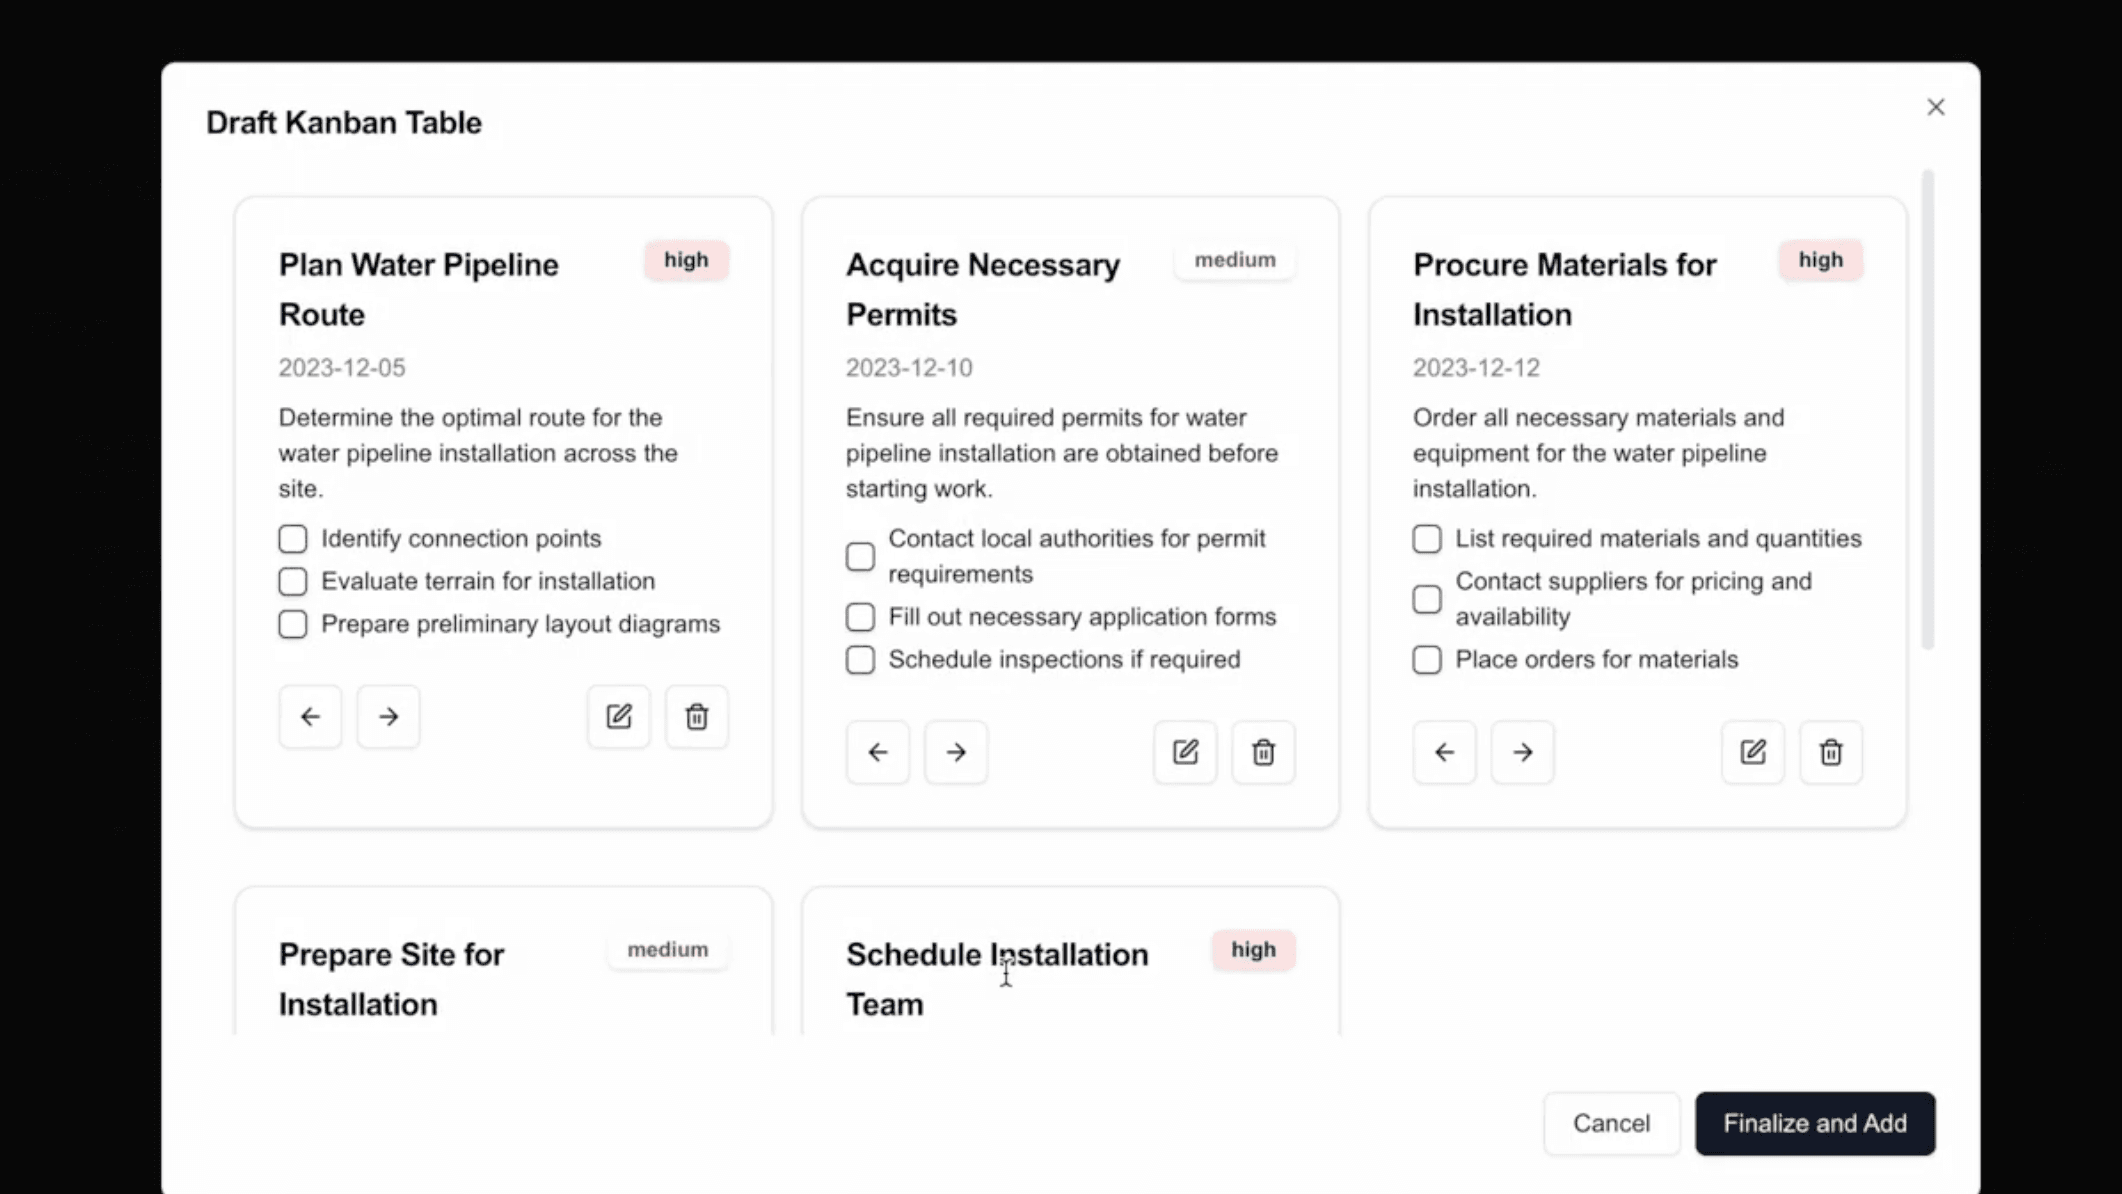Check the Identify connection points checkbox
Viewport: 2122px width, 1194px height.
[x=292, y=538]
